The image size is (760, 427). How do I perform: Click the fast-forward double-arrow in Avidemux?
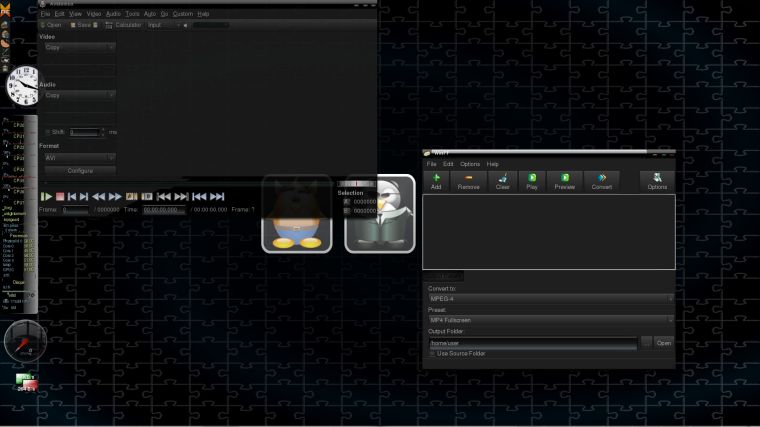[115, 196]
